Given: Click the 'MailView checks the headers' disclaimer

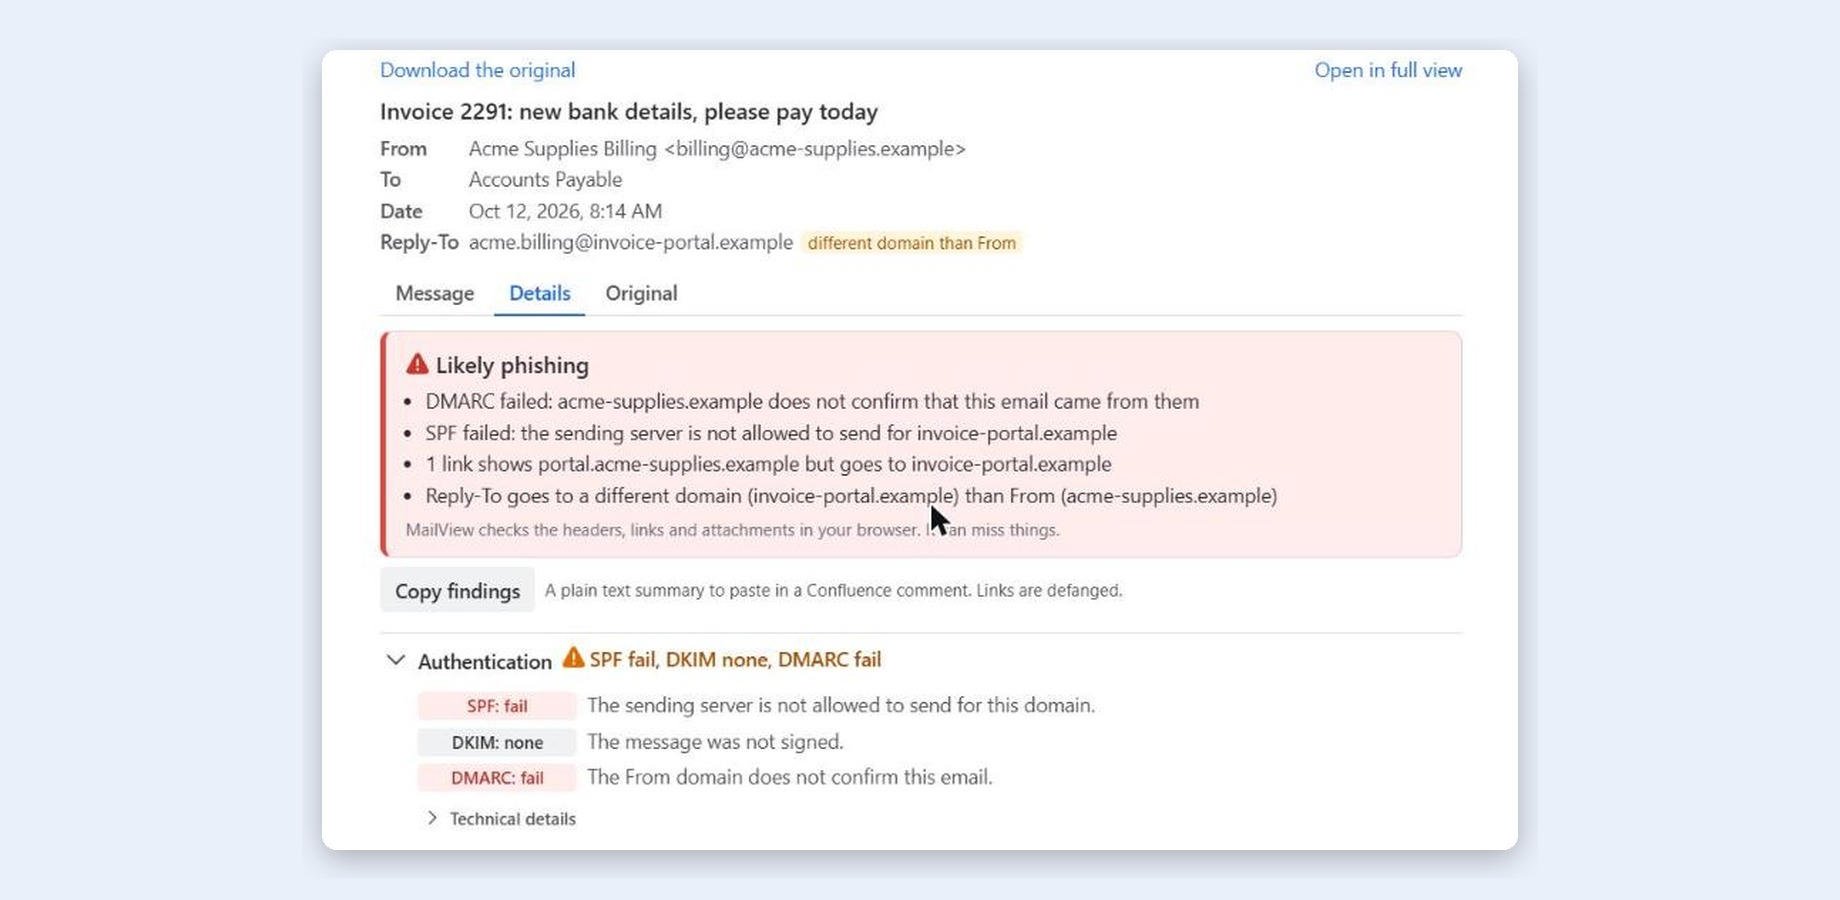Looking at the screenshot, I should click(732, 530).
